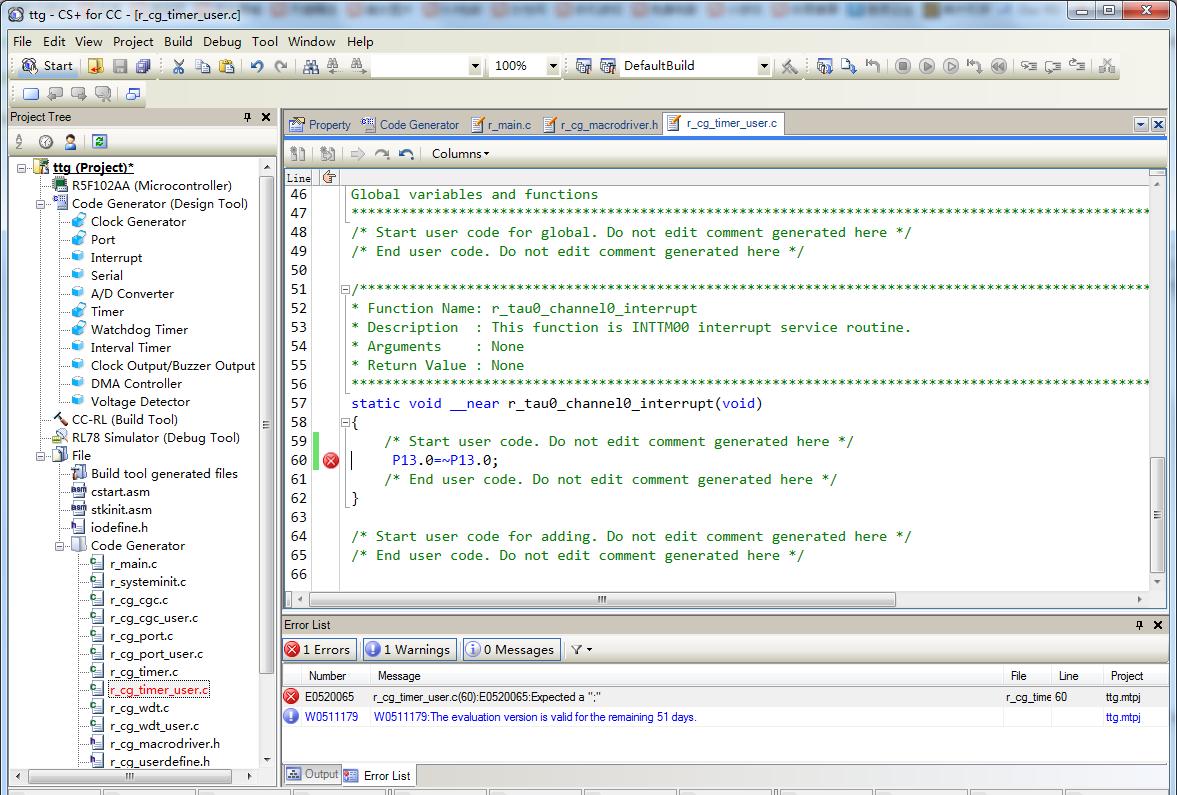Open the Columns dropdown in editor toolbar
This screenshot has width=1177, height=795.
pos(460,154)
